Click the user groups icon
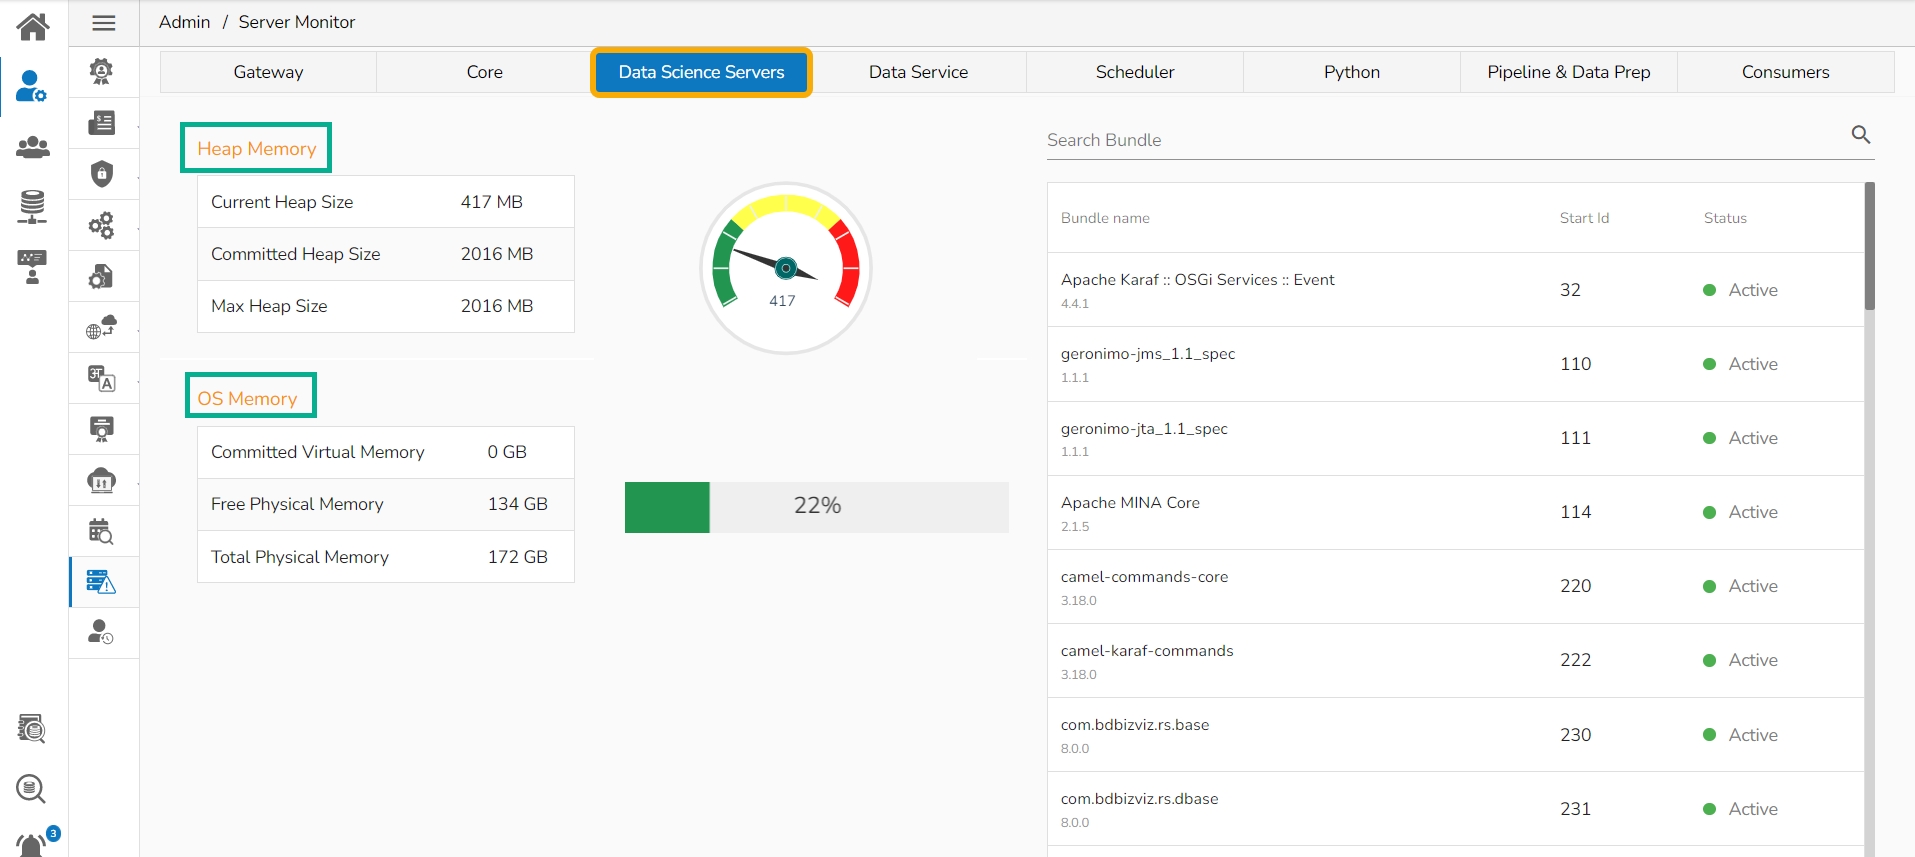Screen dimensions: 1915x857 pyautogui.click(x=33, y=148)
